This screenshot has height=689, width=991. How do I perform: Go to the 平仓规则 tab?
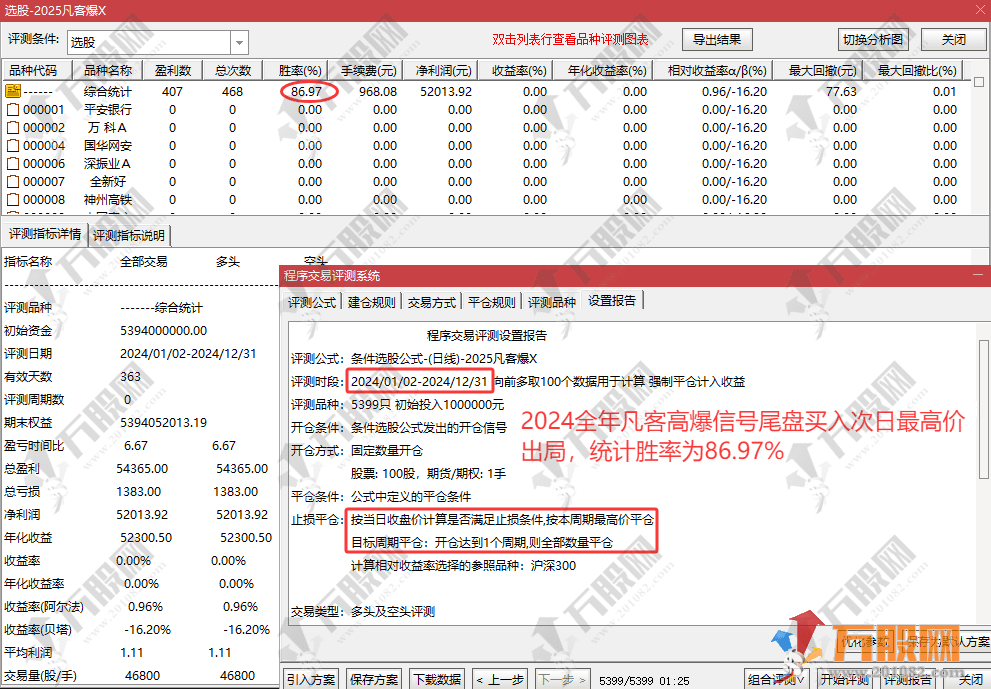click(x=492, y=302)
